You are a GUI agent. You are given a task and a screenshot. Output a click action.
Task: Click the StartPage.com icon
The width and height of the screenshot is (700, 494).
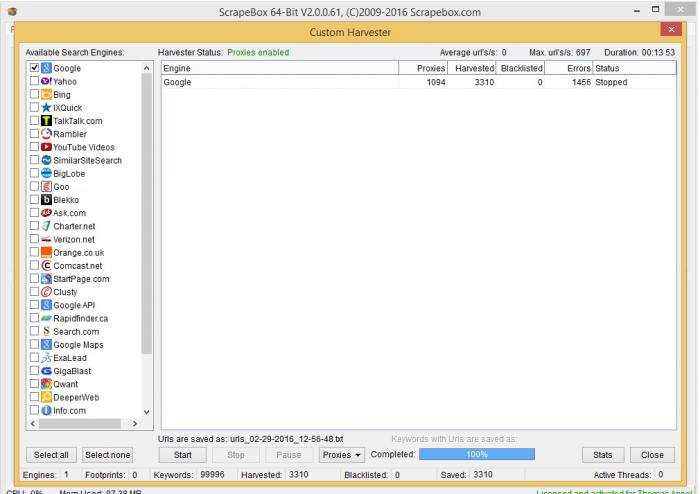[46, 278]
